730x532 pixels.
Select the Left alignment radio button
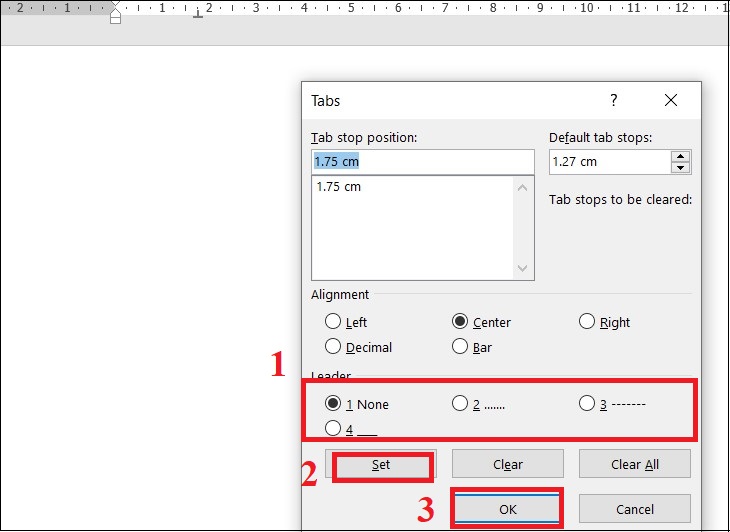(332, 322)
